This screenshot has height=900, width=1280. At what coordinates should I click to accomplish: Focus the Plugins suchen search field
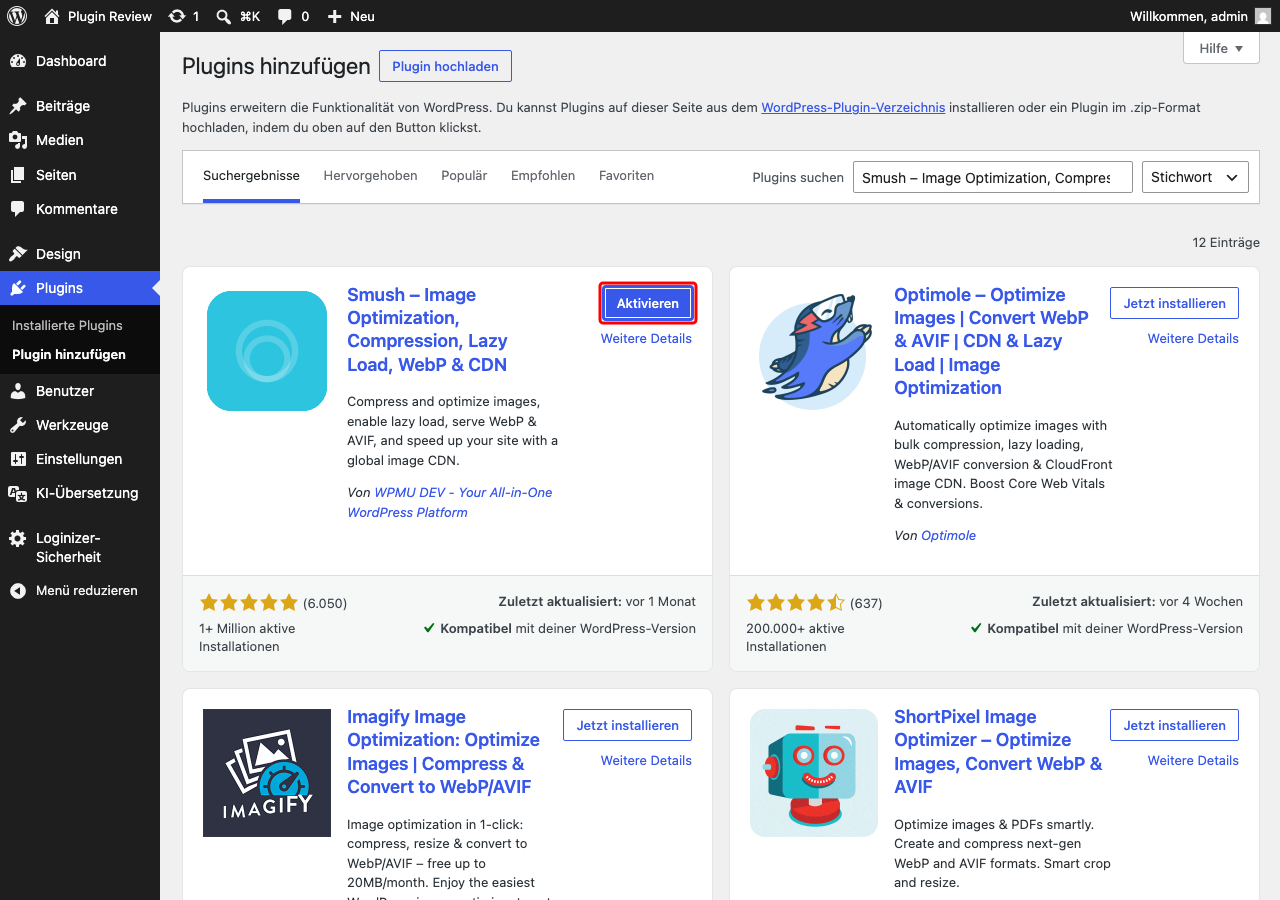click(x=993, y=177)
